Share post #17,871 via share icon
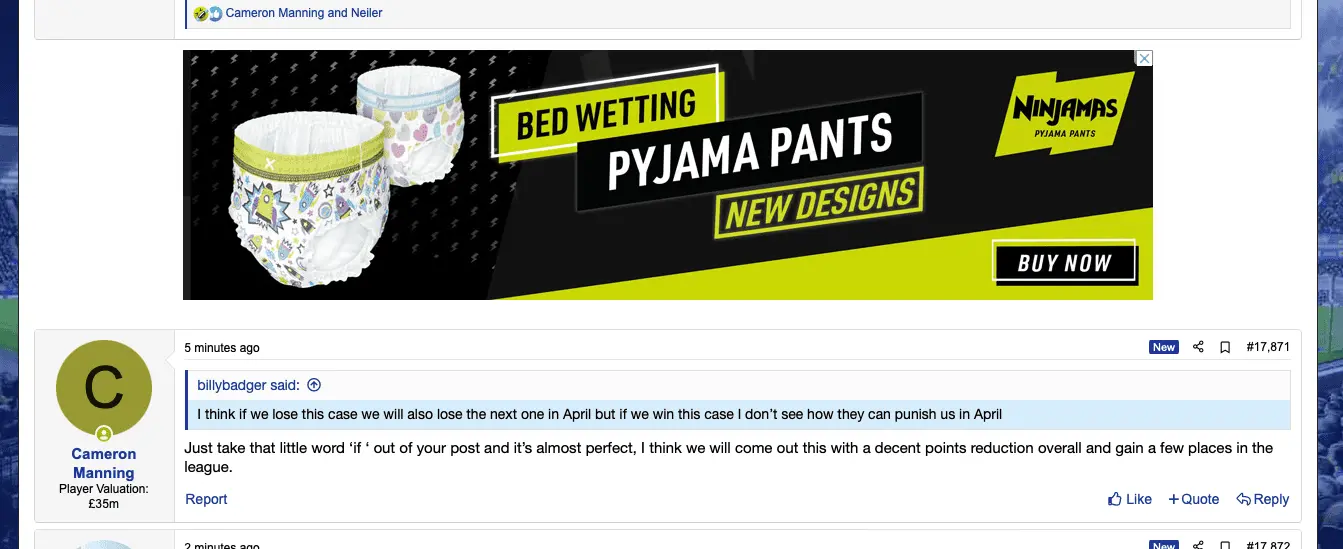The image size is (1343, 549). click(x=1198, y=347)
